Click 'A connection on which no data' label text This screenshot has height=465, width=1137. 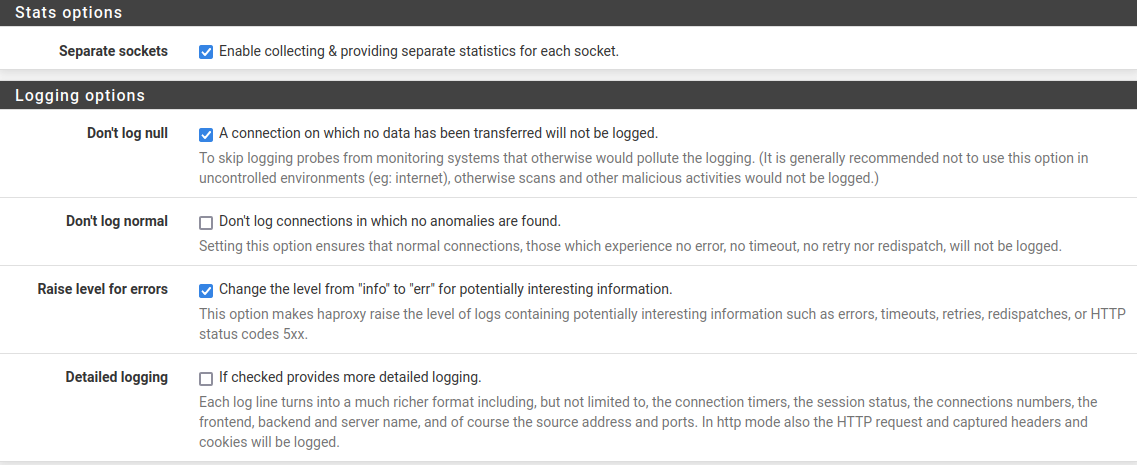(438, 133)
